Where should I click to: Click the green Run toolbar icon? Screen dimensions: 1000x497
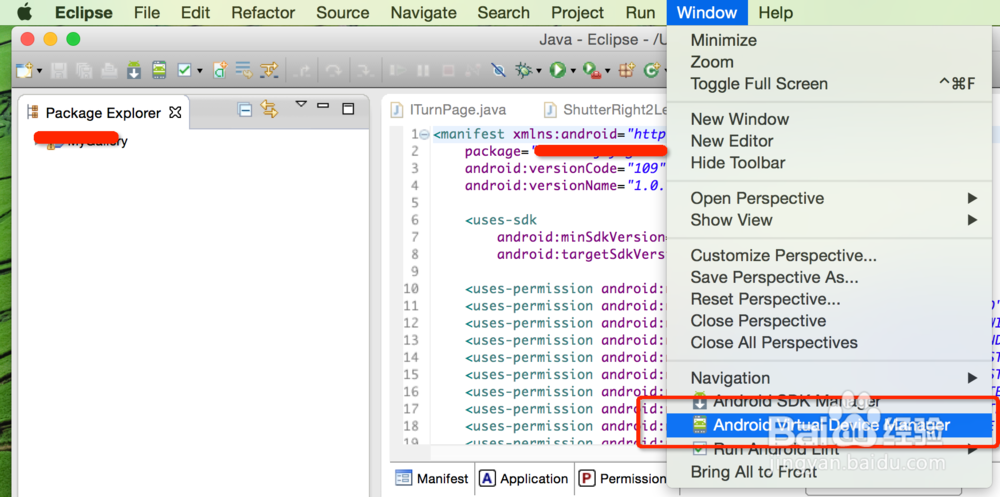tap(558, 70)
